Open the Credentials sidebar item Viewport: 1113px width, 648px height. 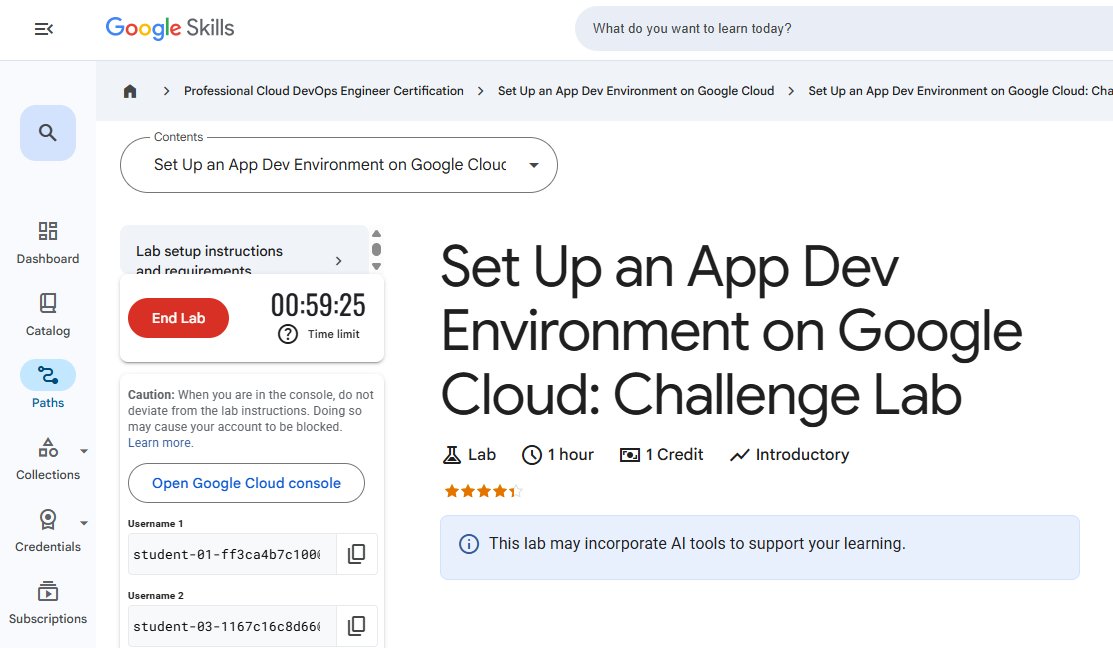(x=48, y=531)
